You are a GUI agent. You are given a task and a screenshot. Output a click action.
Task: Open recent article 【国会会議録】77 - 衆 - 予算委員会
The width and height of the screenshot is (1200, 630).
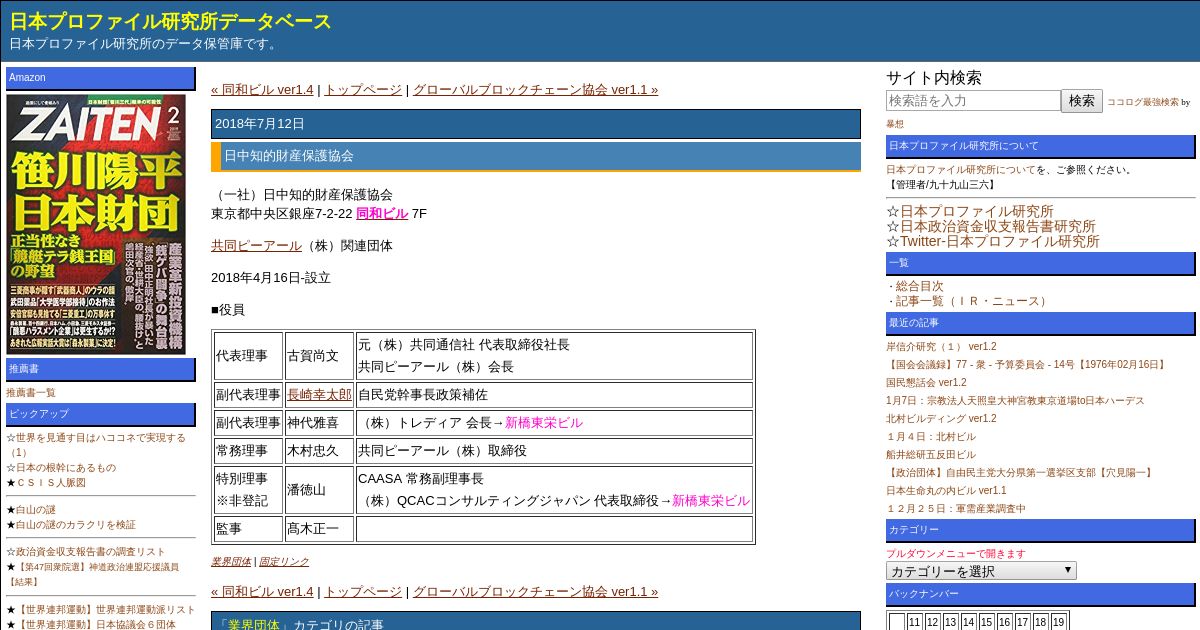1027,365
